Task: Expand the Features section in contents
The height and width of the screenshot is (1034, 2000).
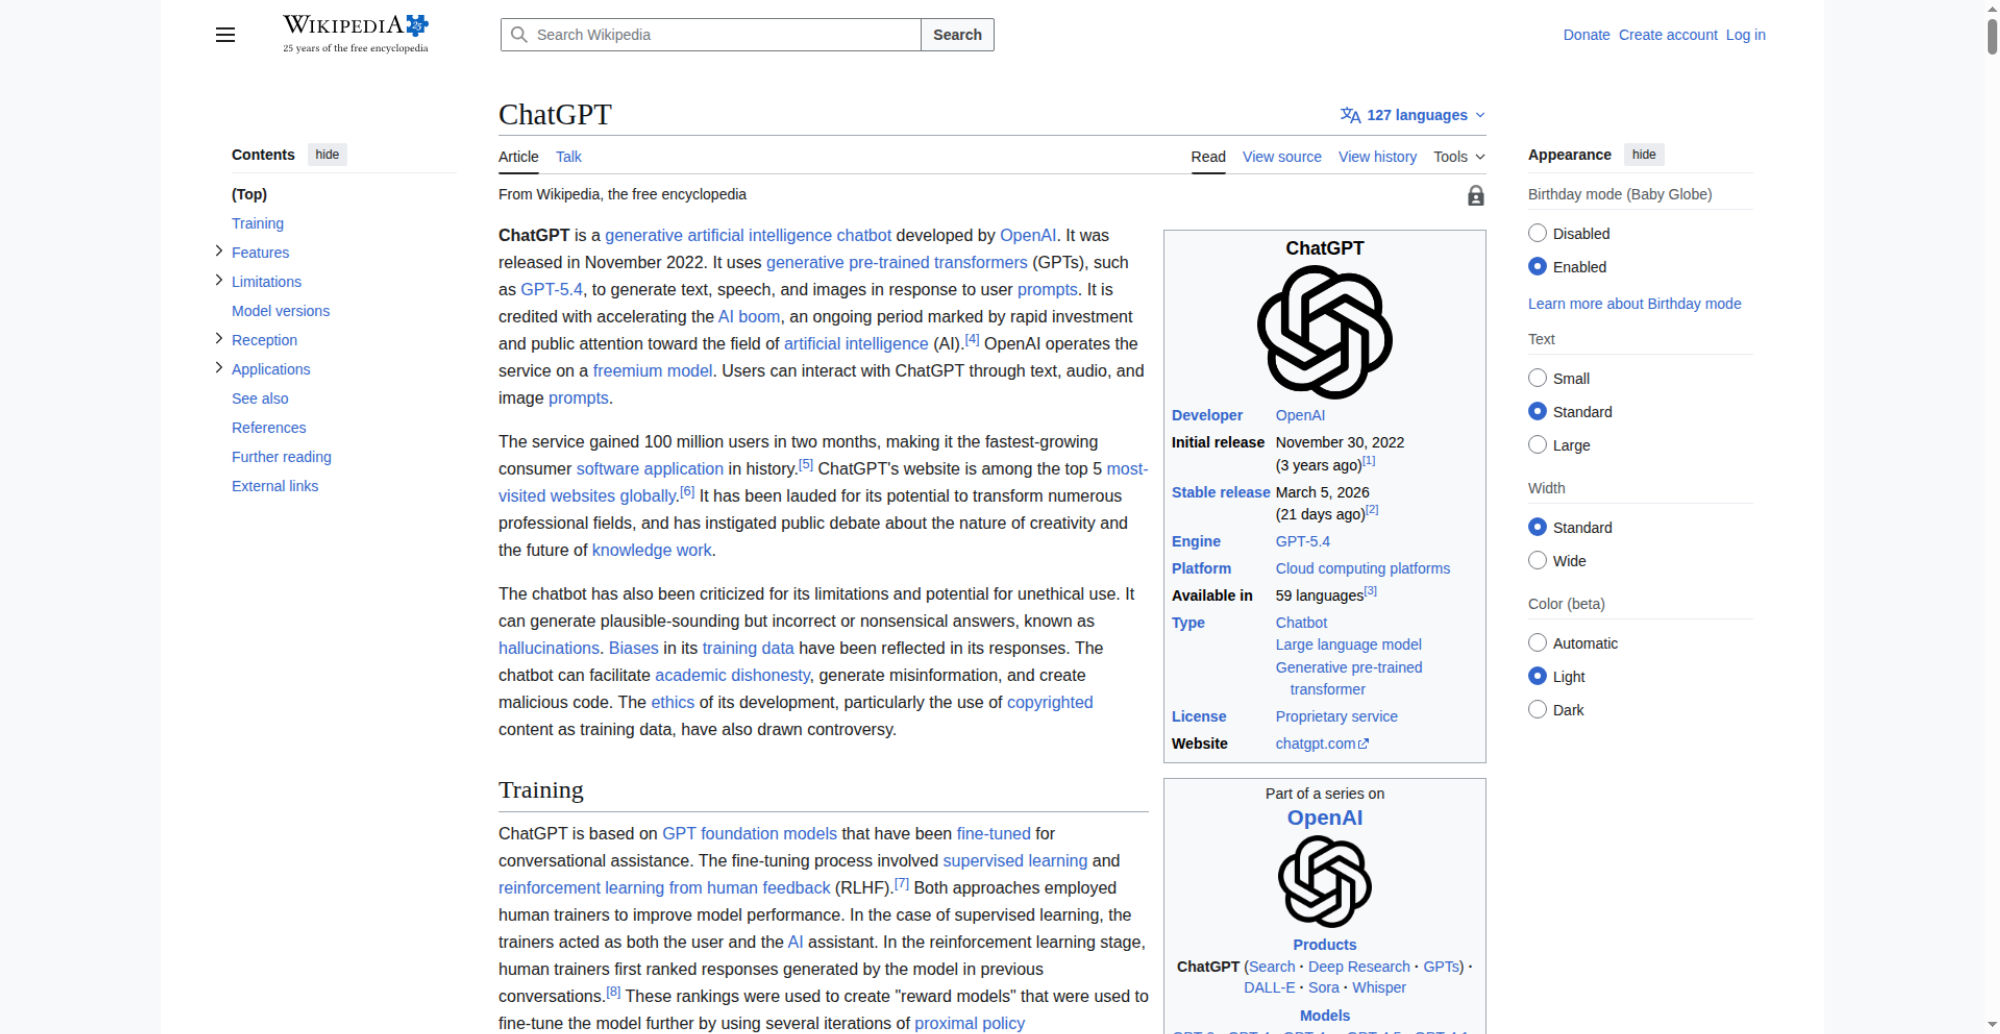Action: click(219, 251)
